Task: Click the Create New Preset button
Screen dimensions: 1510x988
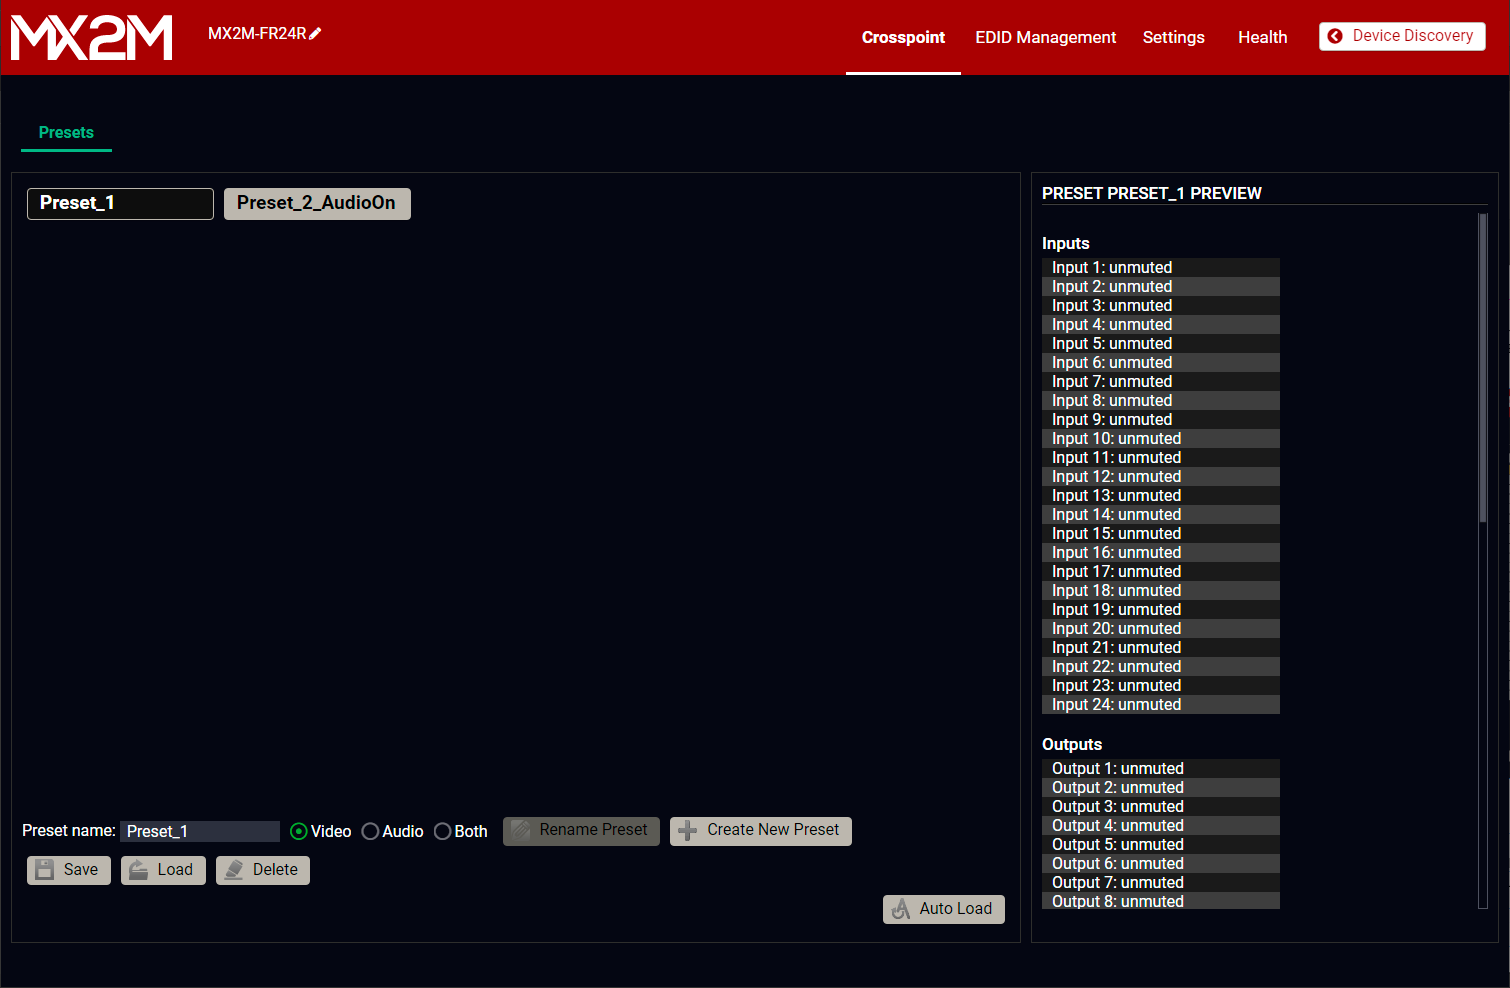Action: coord(761,831)
